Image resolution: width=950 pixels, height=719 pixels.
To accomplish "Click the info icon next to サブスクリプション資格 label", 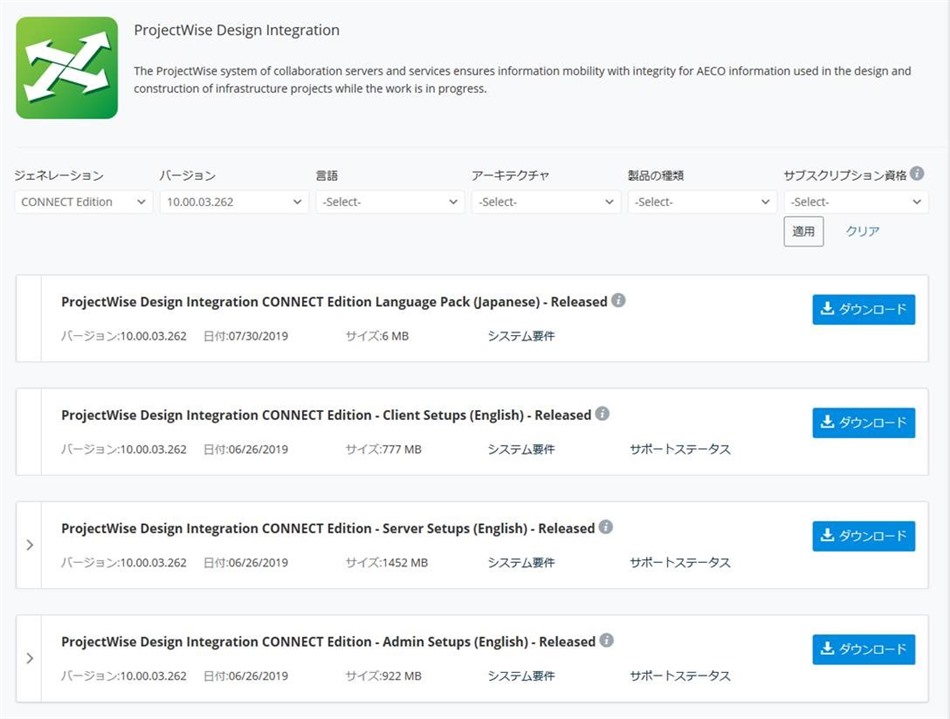I will (x=918, y=174).
